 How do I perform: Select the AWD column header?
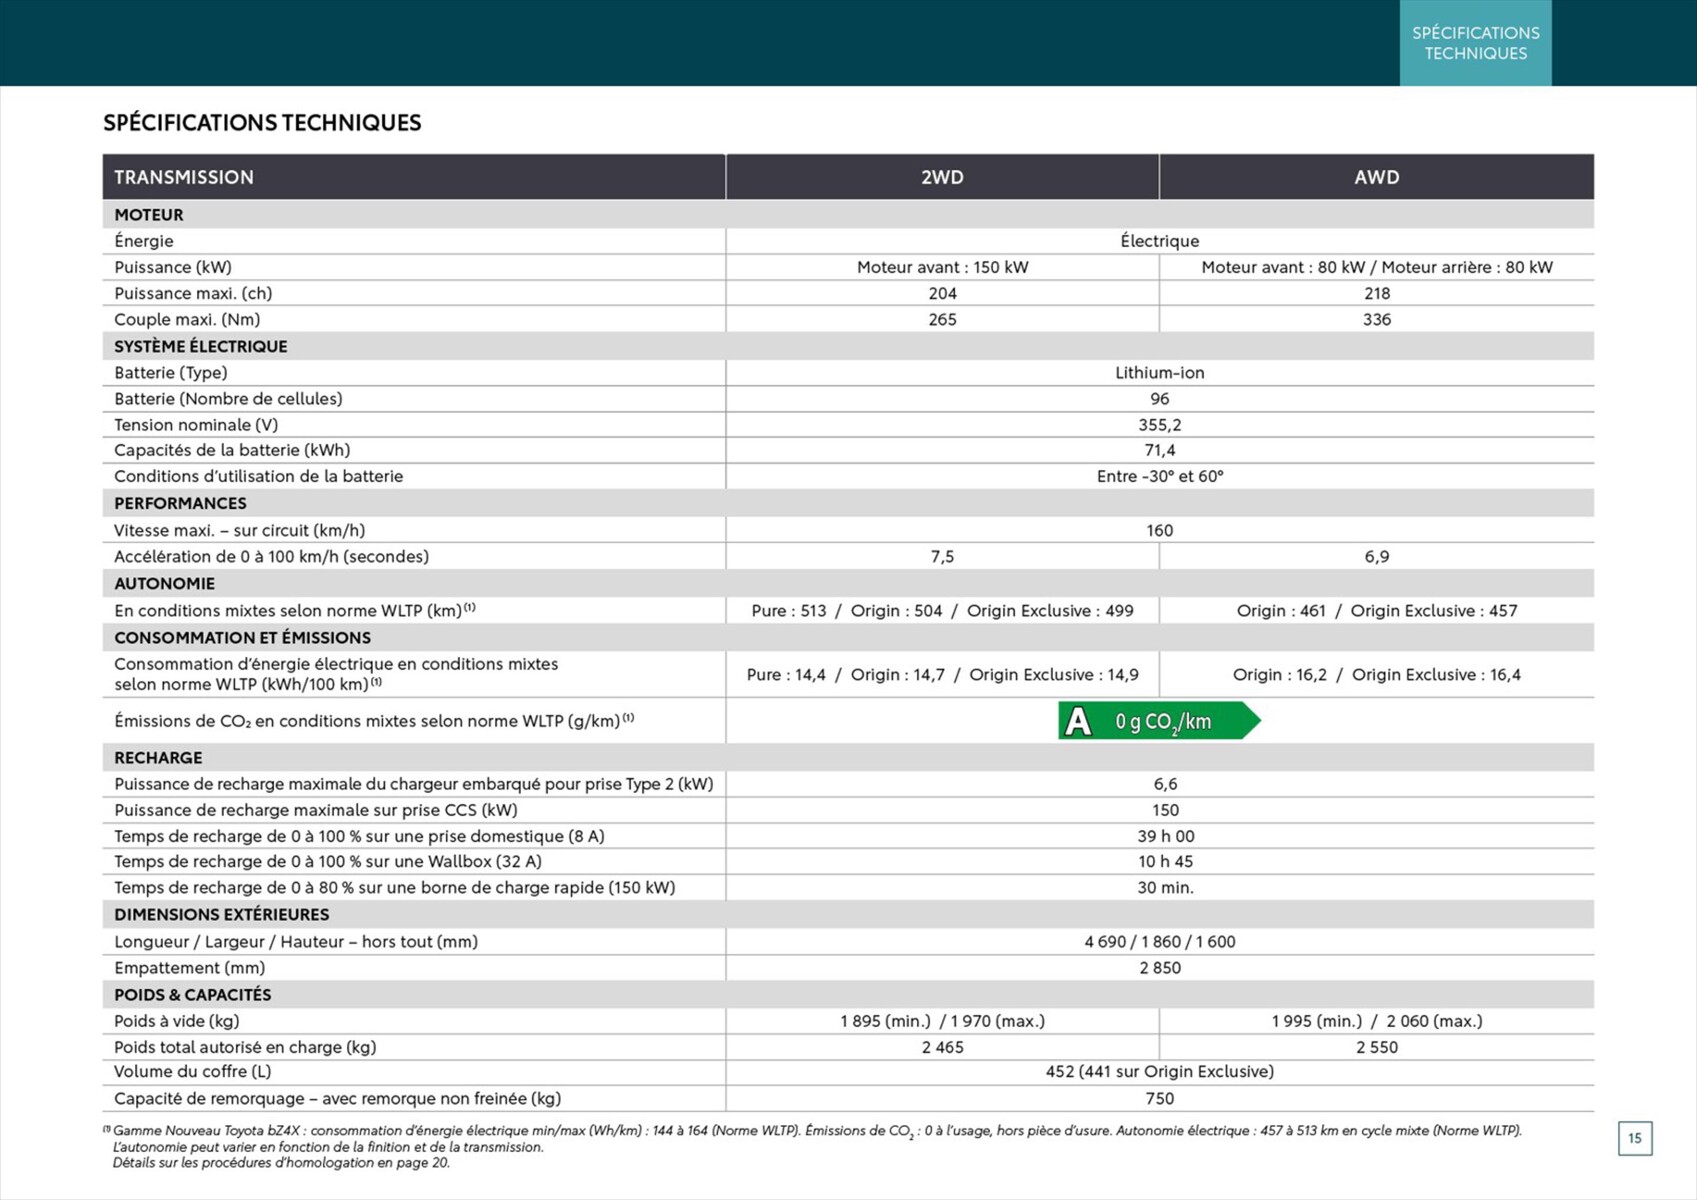coord(1377,177)
